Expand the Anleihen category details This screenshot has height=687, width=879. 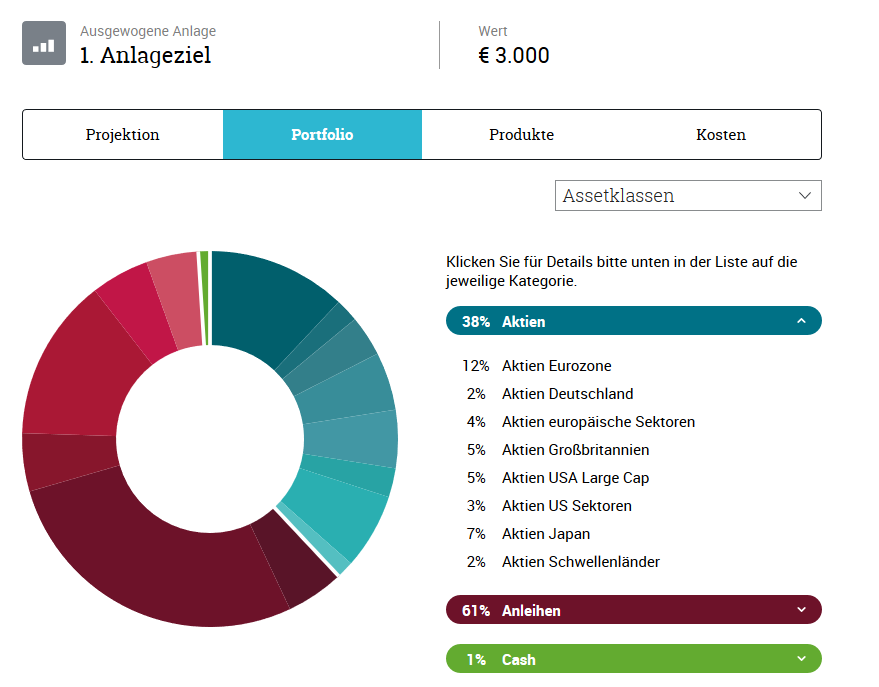pos(633,609)
